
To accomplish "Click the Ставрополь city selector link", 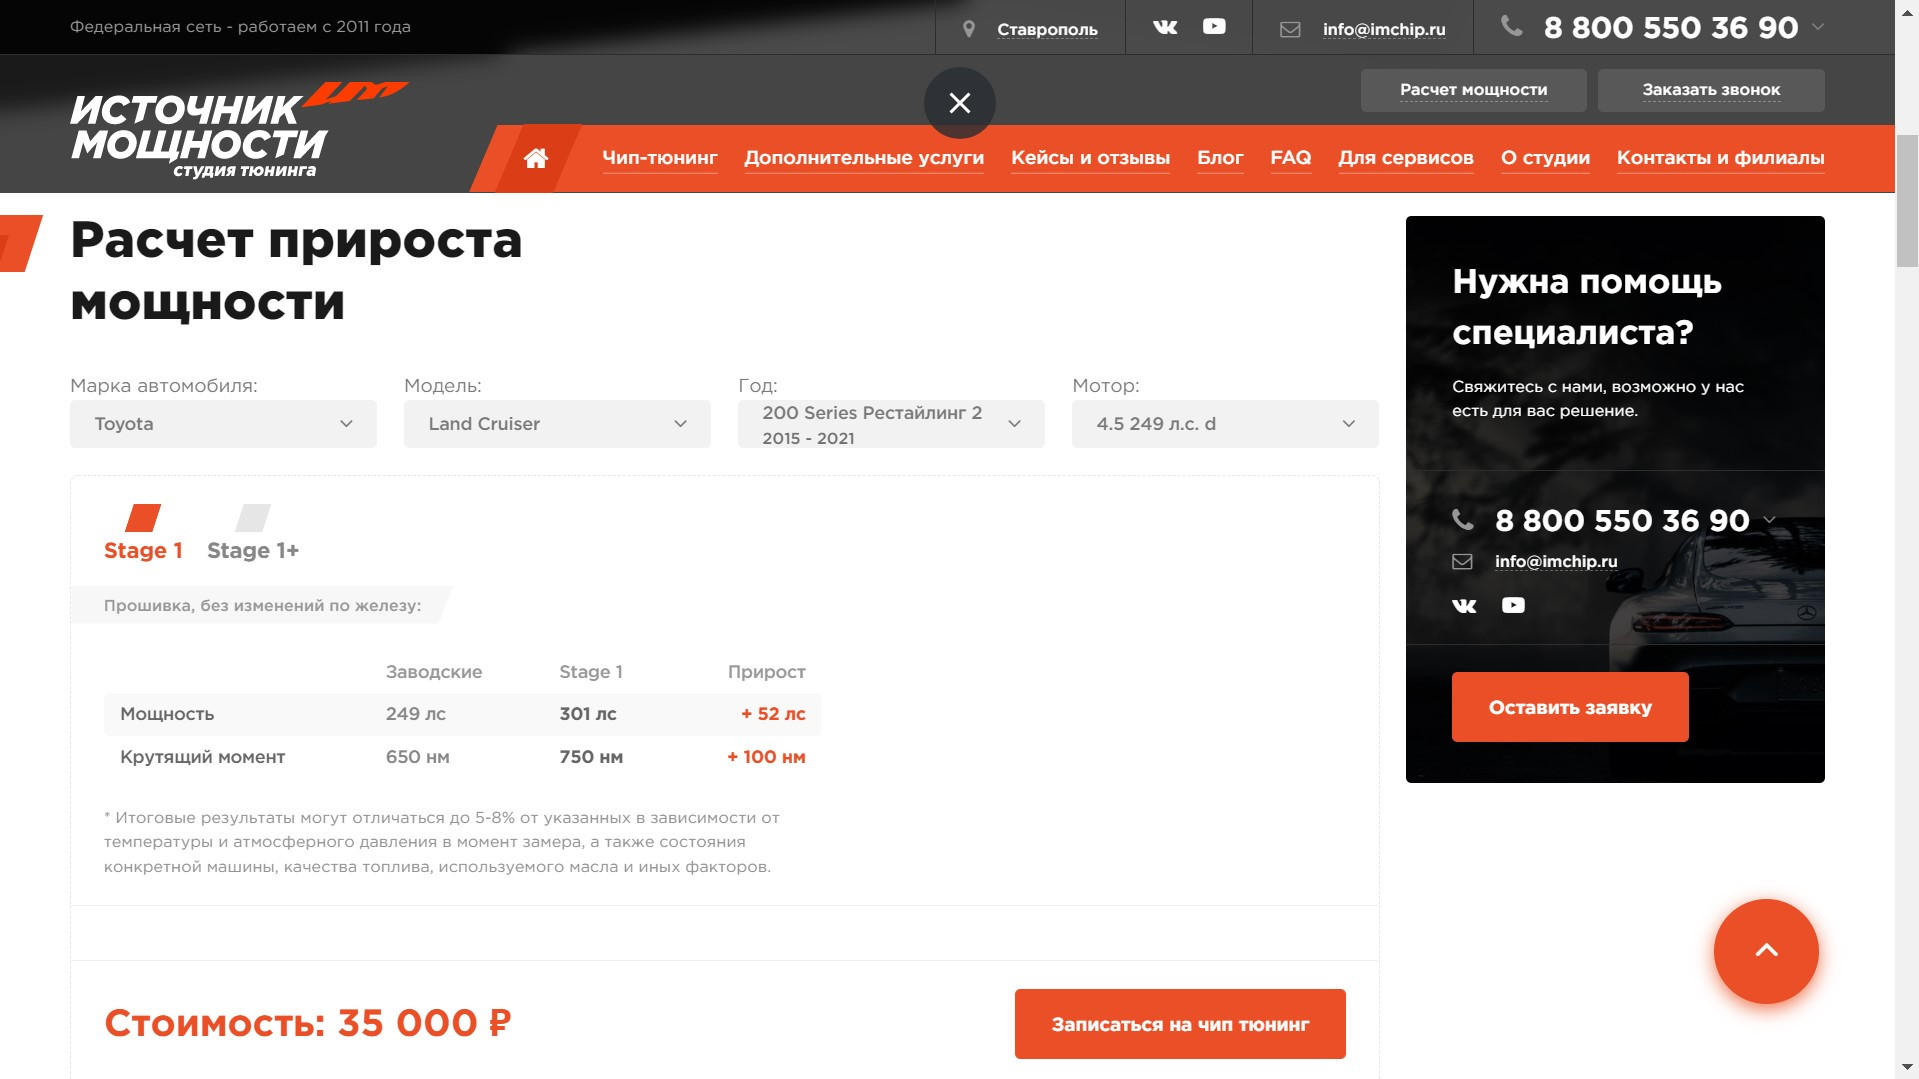I will [x=1047, y=30].
